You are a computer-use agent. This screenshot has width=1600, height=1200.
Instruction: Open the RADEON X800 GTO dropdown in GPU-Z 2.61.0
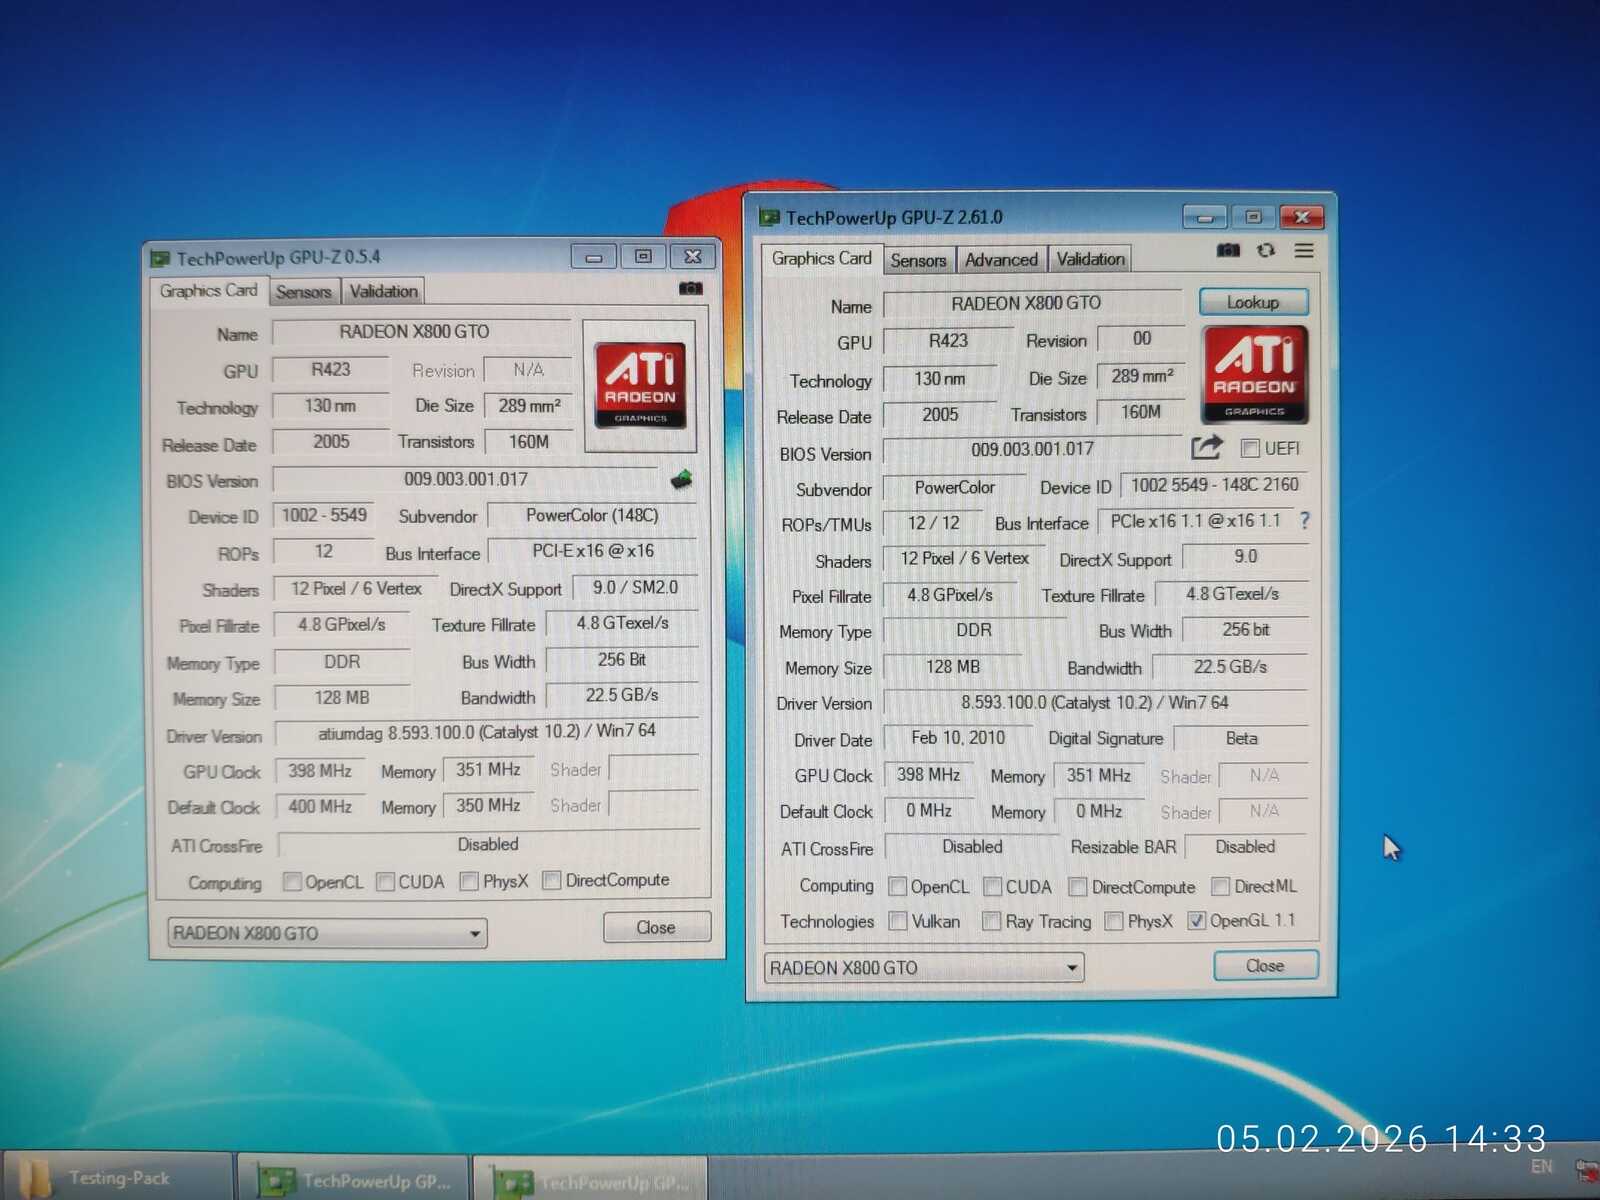[924, 968]
